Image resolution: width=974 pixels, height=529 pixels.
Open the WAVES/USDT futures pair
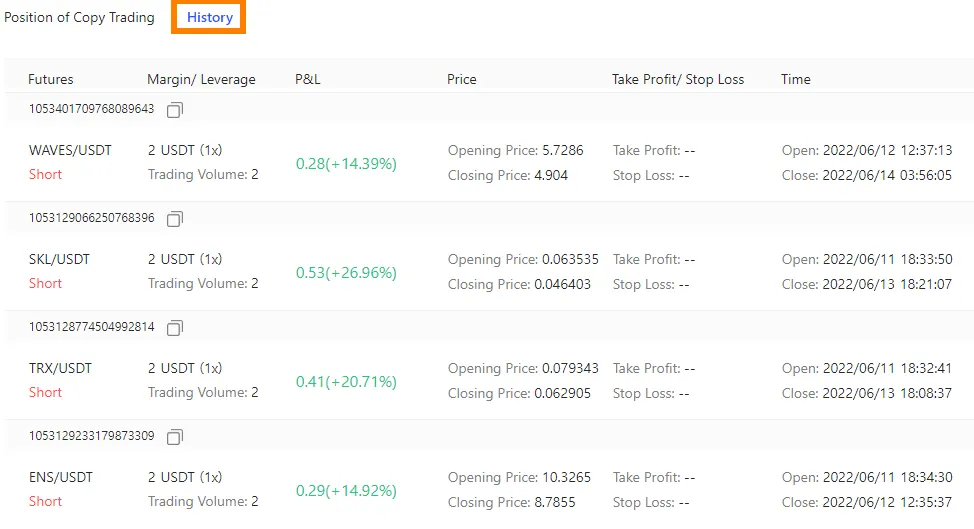(70, 150)
